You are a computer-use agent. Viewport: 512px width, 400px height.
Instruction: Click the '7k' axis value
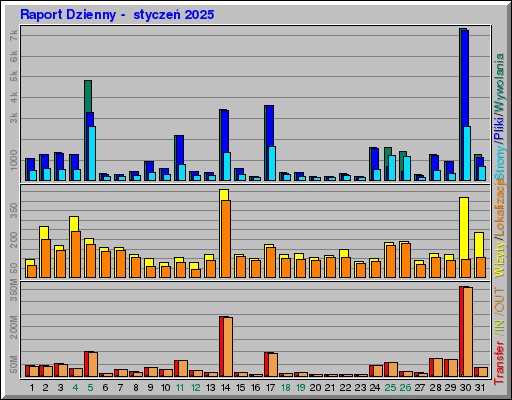pyautogui.click(x=13, y=35)
